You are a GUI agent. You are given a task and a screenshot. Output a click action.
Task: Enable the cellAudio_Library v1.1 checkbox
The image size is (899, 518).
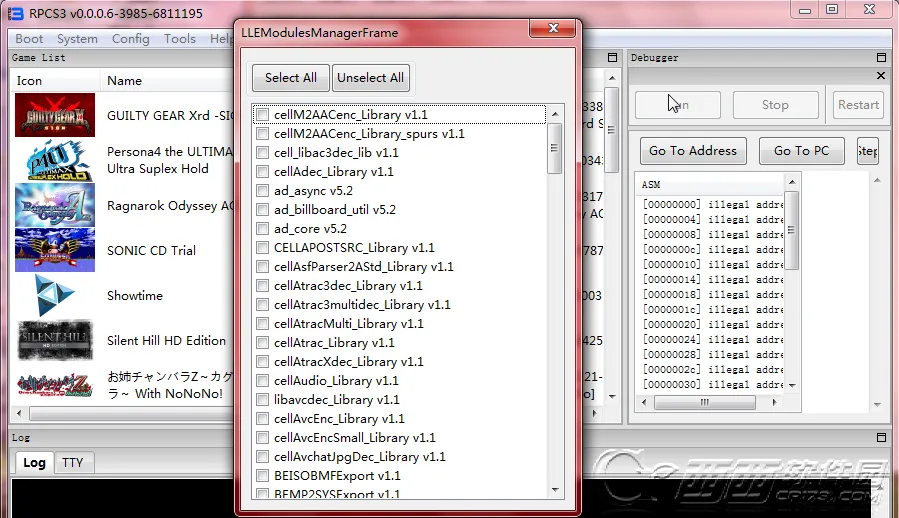263,380
